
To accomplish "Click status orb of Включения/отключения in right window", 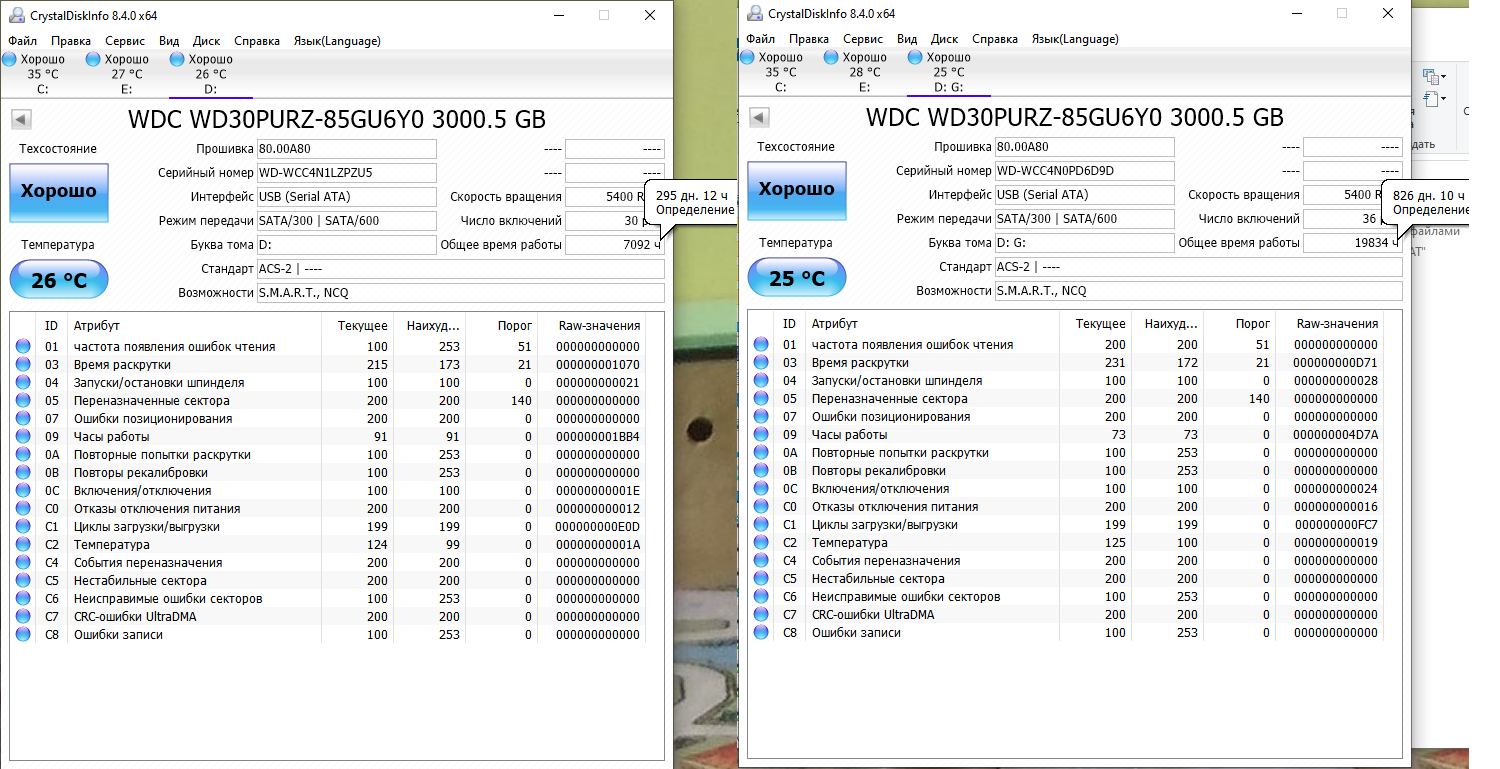I will [761, 489].
